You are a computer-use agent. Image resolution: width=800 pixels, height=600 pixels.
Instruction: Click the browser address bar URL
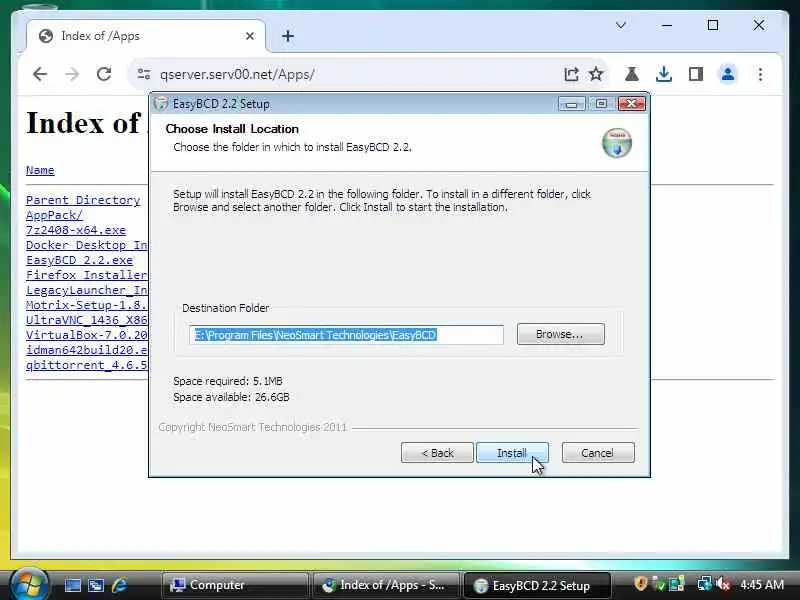[237, 74]
